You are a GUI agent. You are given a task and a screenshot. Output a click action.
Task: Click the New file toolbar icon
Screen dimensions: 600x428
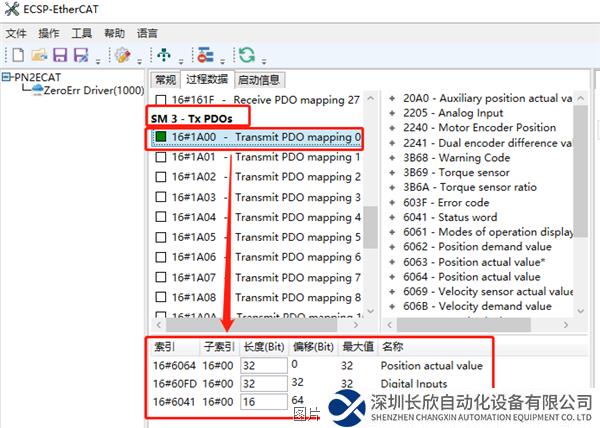(15, 54)
